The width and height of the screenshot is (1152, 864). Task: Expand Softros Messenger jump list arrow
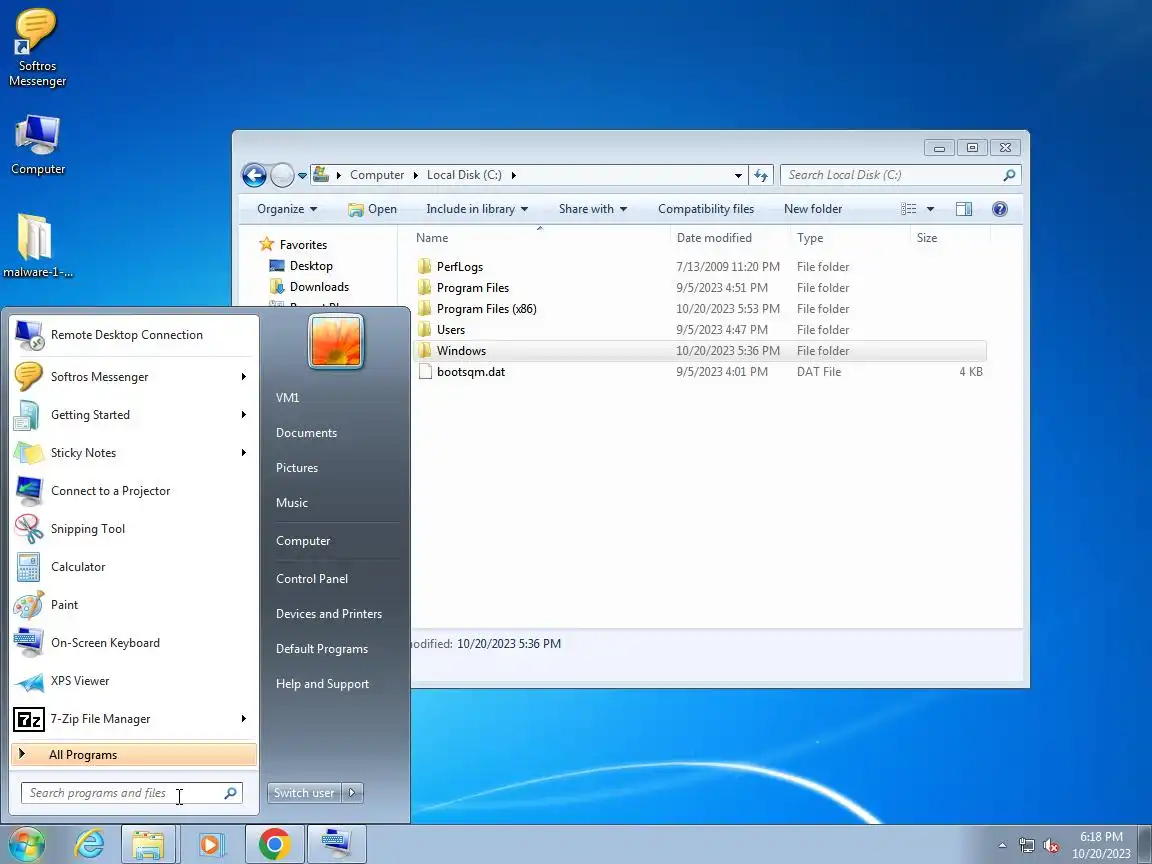click(244, 377)
